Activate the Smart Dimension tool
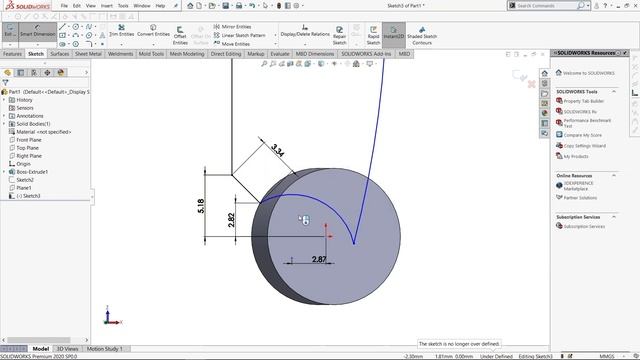Viewport: 640px width, 360px height. [x=38, y=31]
